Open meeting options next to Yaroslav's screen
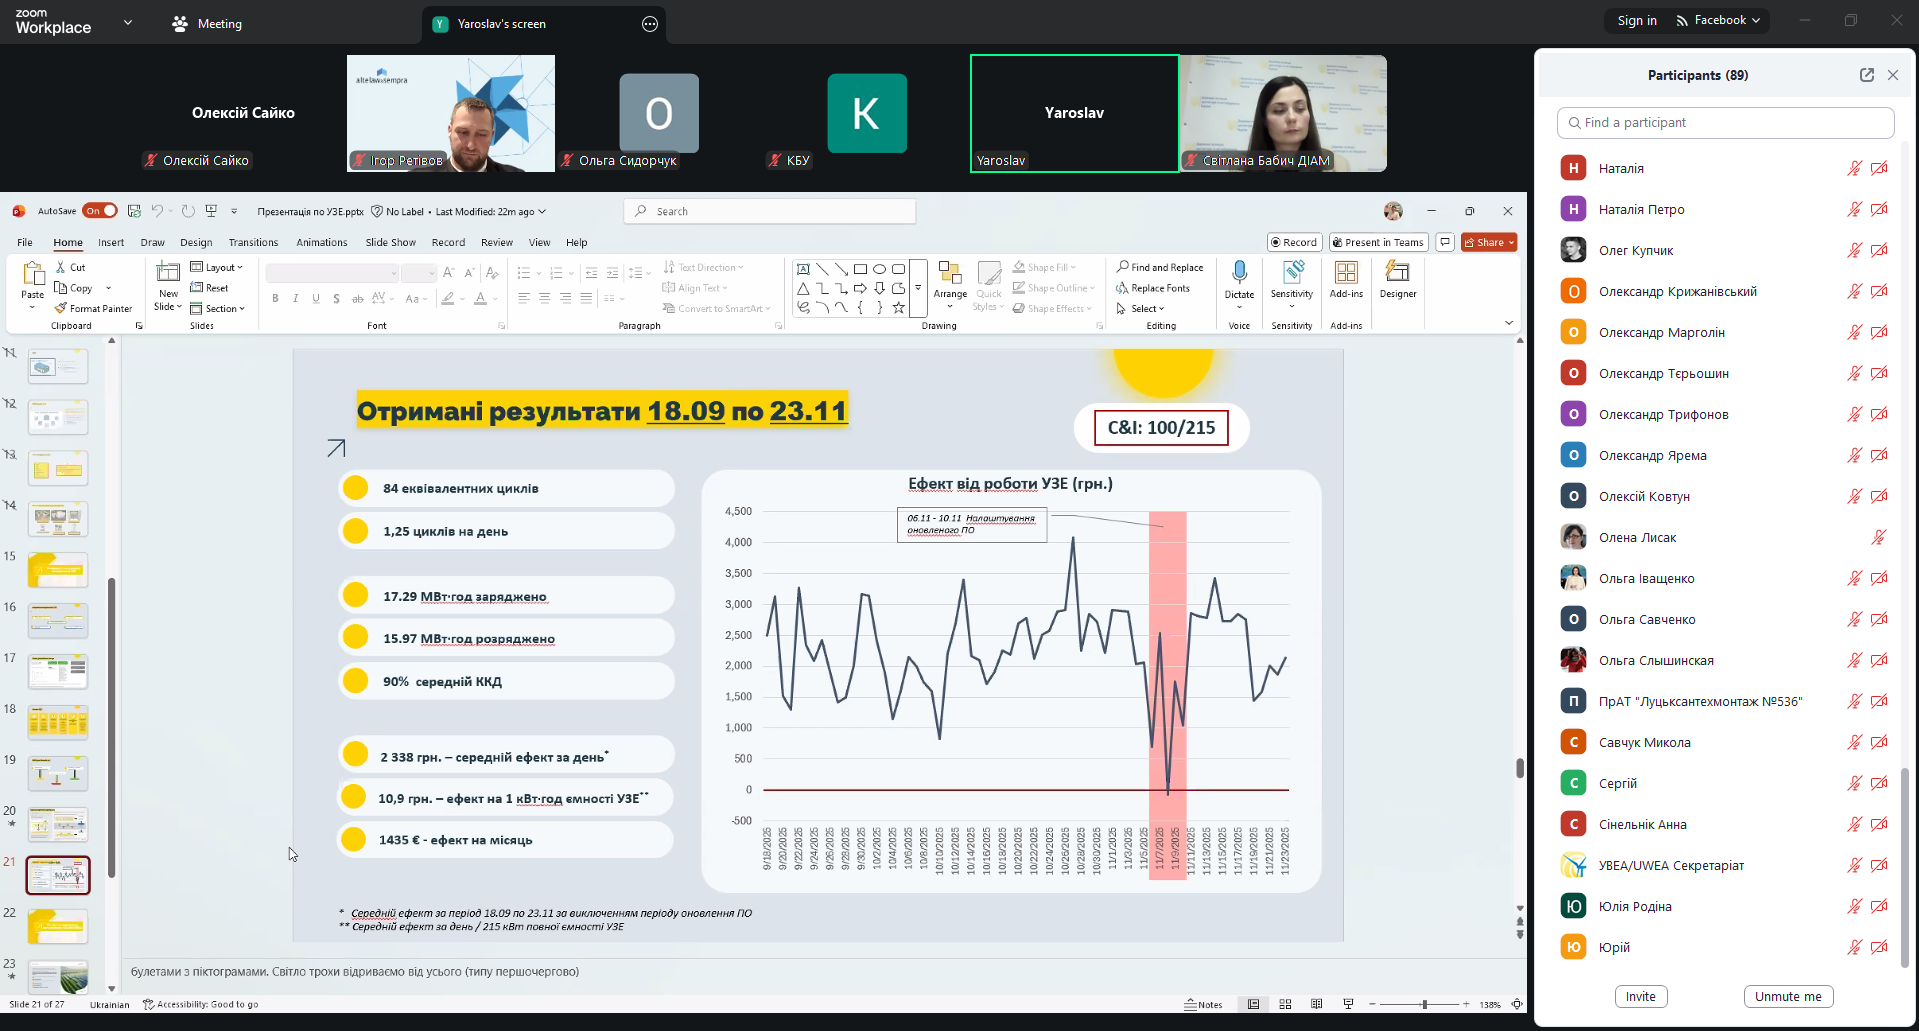This screenshot has height=1031, width=1919. 650,24
